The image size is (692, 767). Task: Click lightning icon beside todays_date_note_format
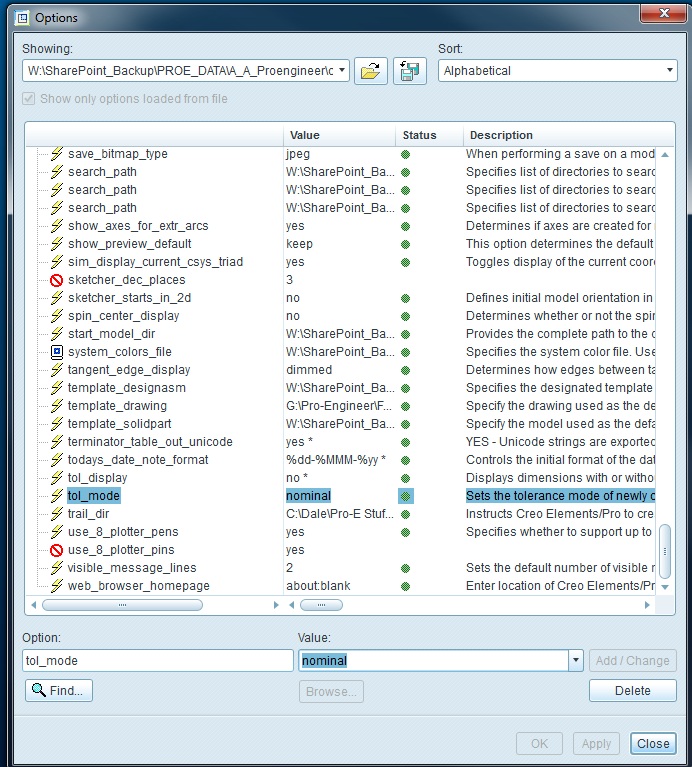tap(57, 460)
